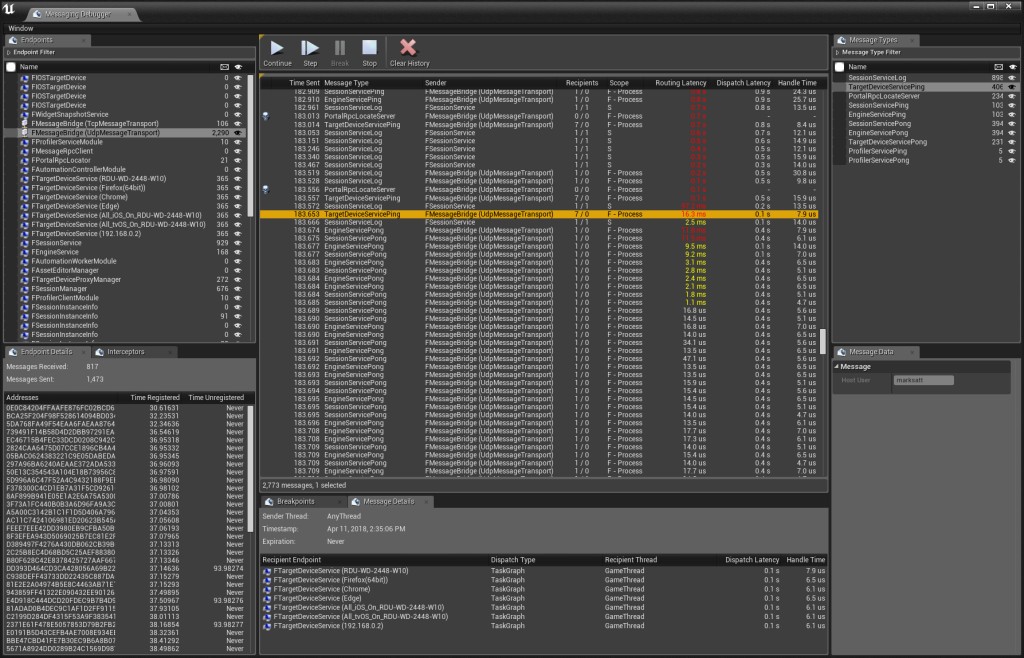Viewport: 1024px width, 658px height.
Task: Sort messages by the Scope column header
Action: click(619, 83)
